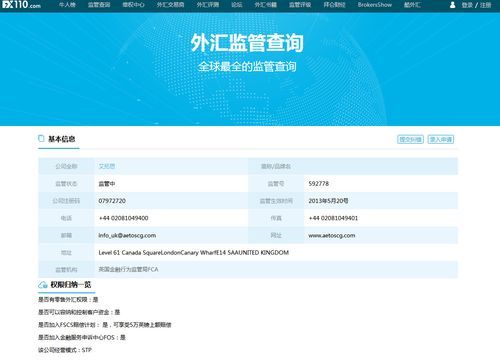
Task: Open the 艾拓思 company name link
Action: [107, 166]
